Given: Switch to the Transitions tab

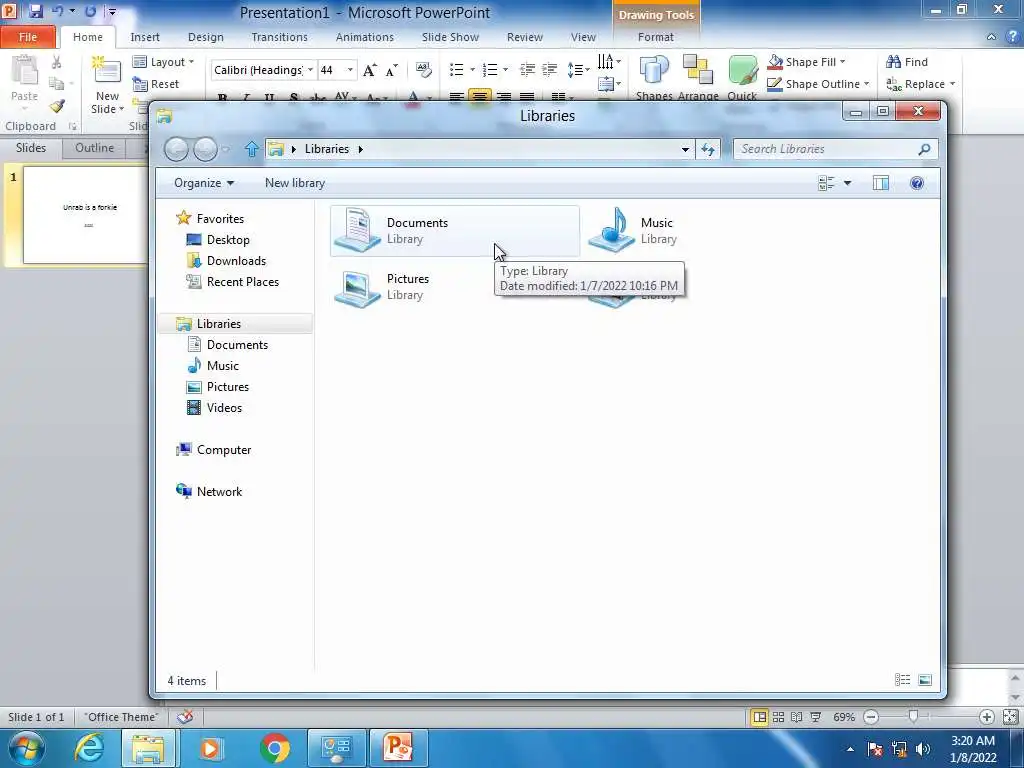Looking at the screenshot, I should (x=280, y=37).
